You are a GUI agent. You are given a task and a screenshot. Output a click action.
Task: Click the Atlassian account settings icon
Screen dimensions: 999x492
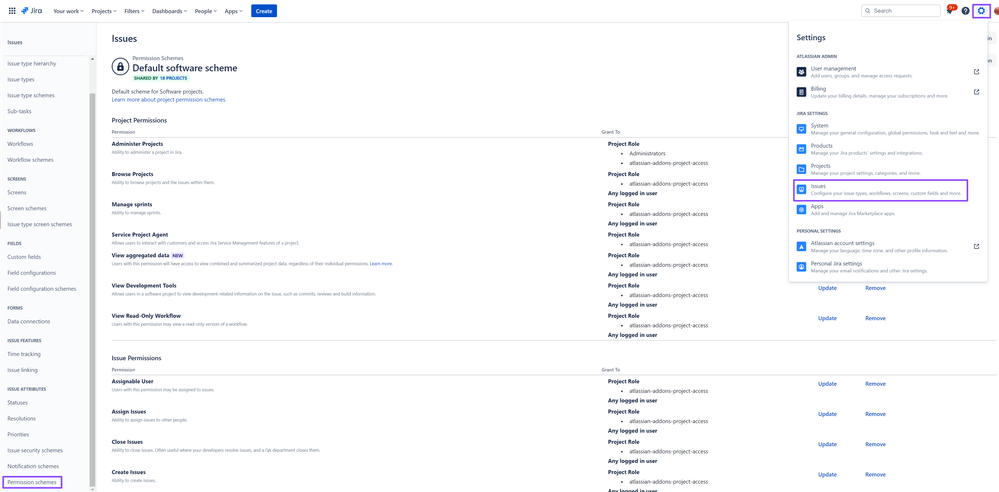pyautogui.click(x=801, y=246)
